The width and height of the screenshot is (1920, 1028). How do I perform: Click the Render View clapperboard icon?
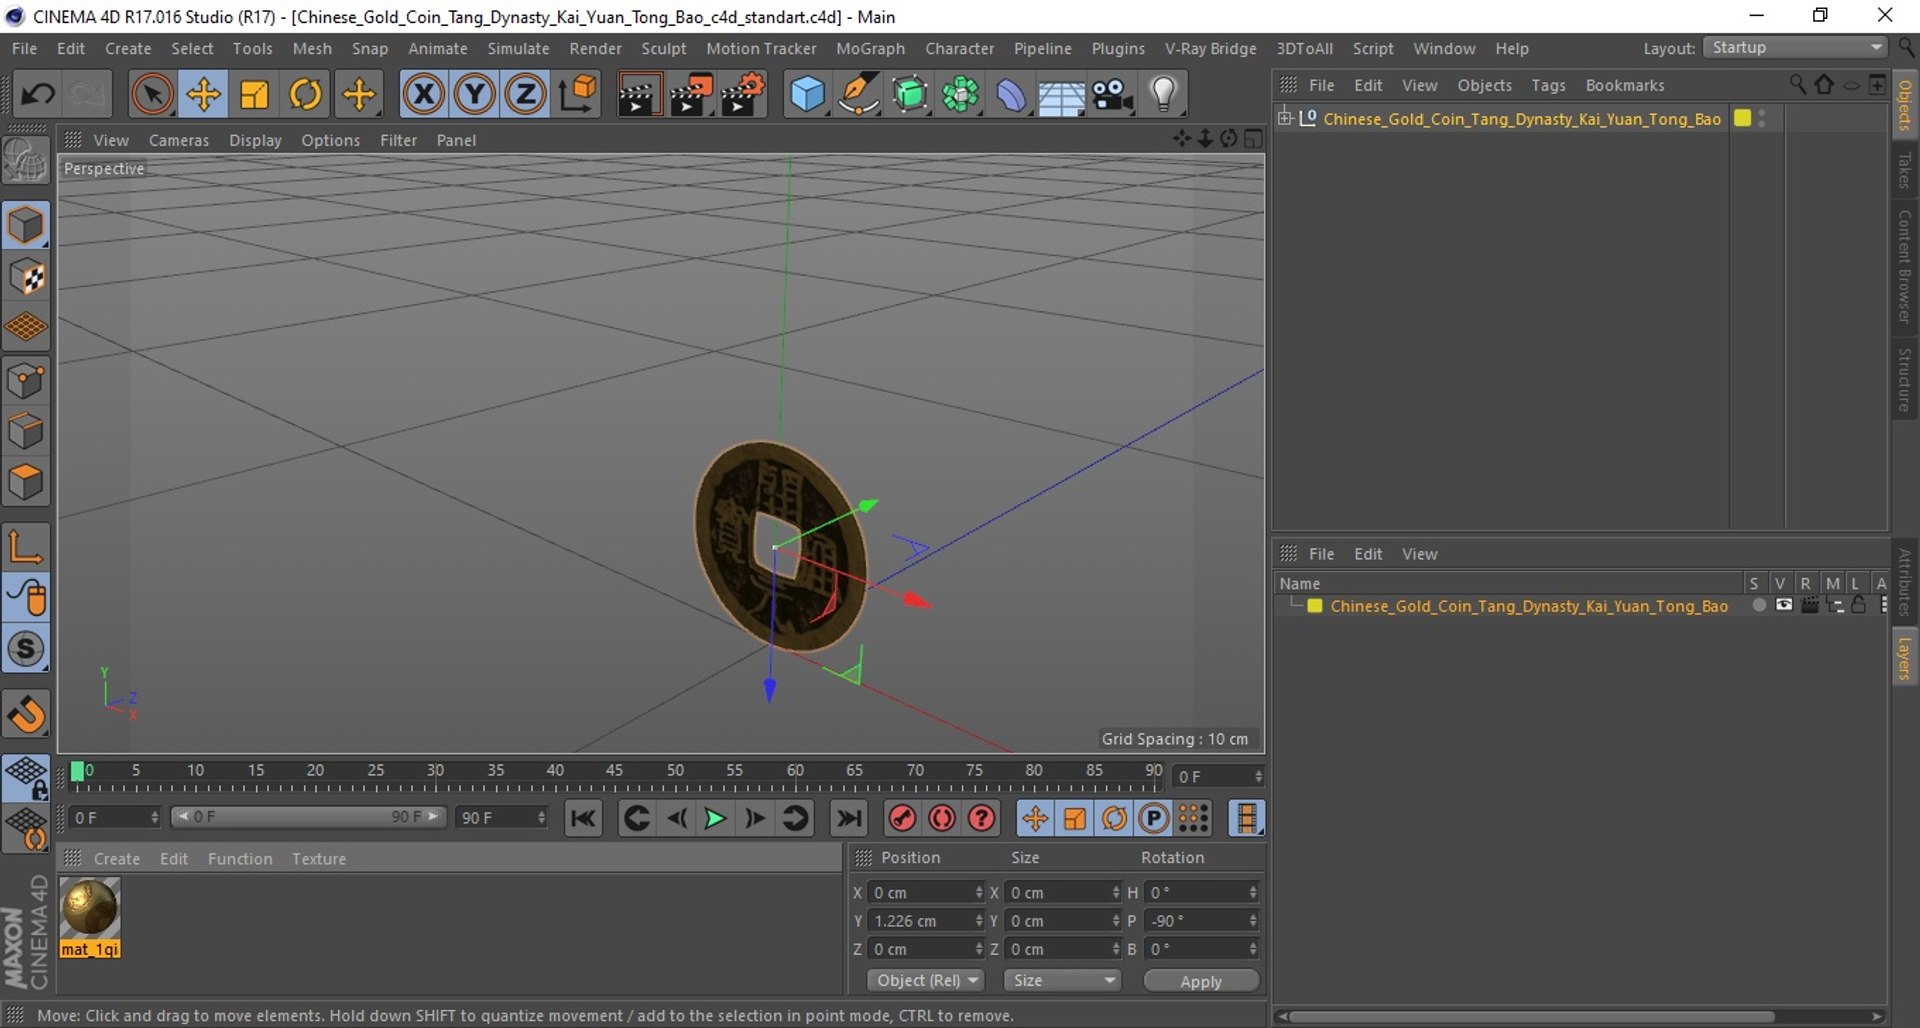pos(638,95)
